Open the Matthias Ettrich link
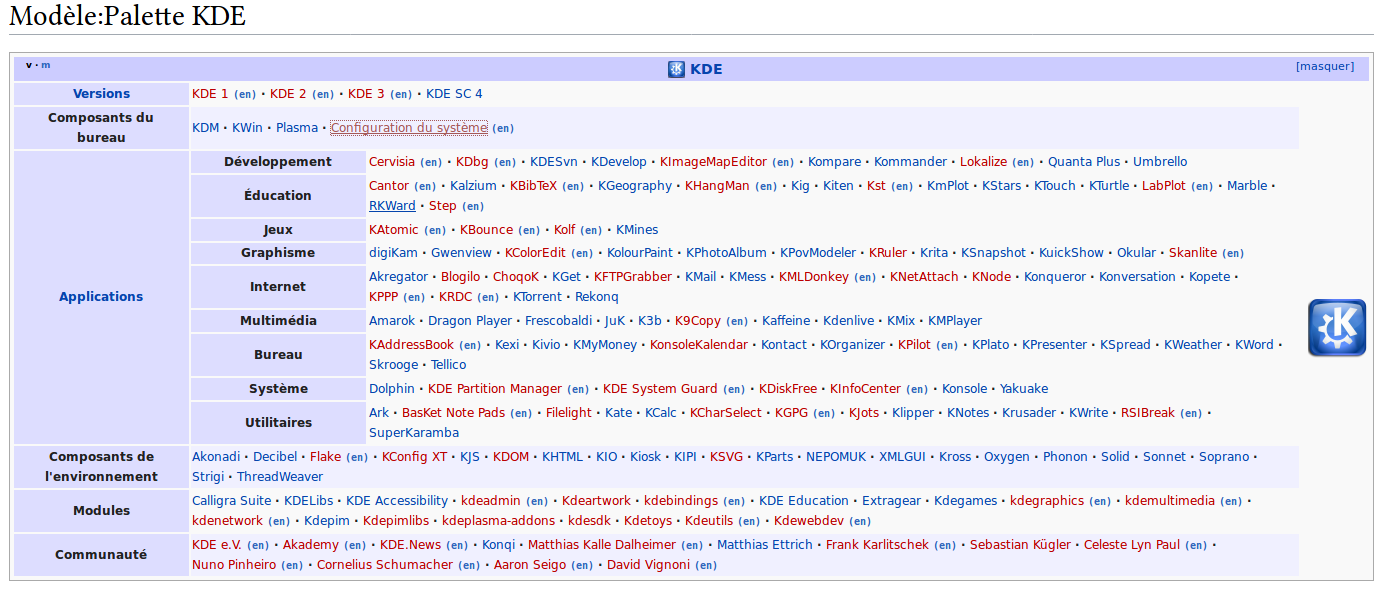The image size is (1382, 589). pyautogui.click(x=764, y=545)
